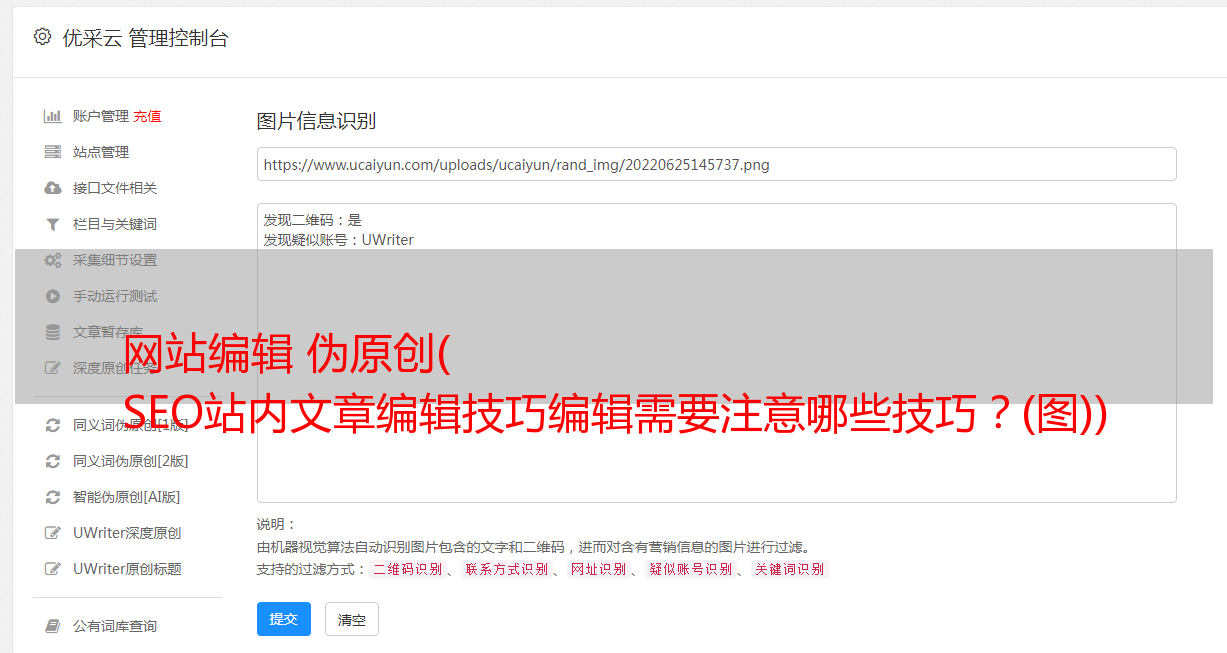Click inside the recognition result text area
The height and width of the screenshot is (653, 1227).
coord(716,353)
